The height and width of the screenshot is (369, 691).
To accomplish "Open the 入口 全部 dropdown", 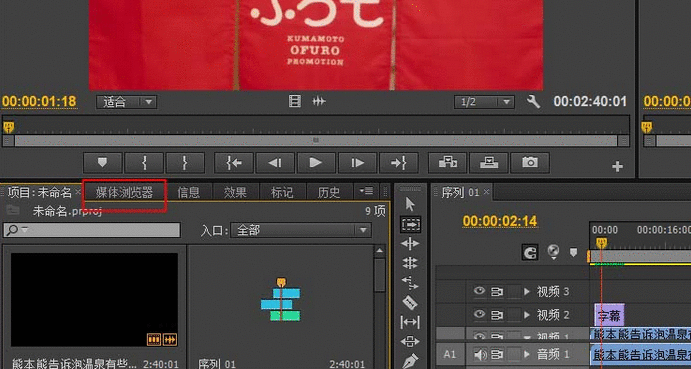I will click(x=301, y=230).
